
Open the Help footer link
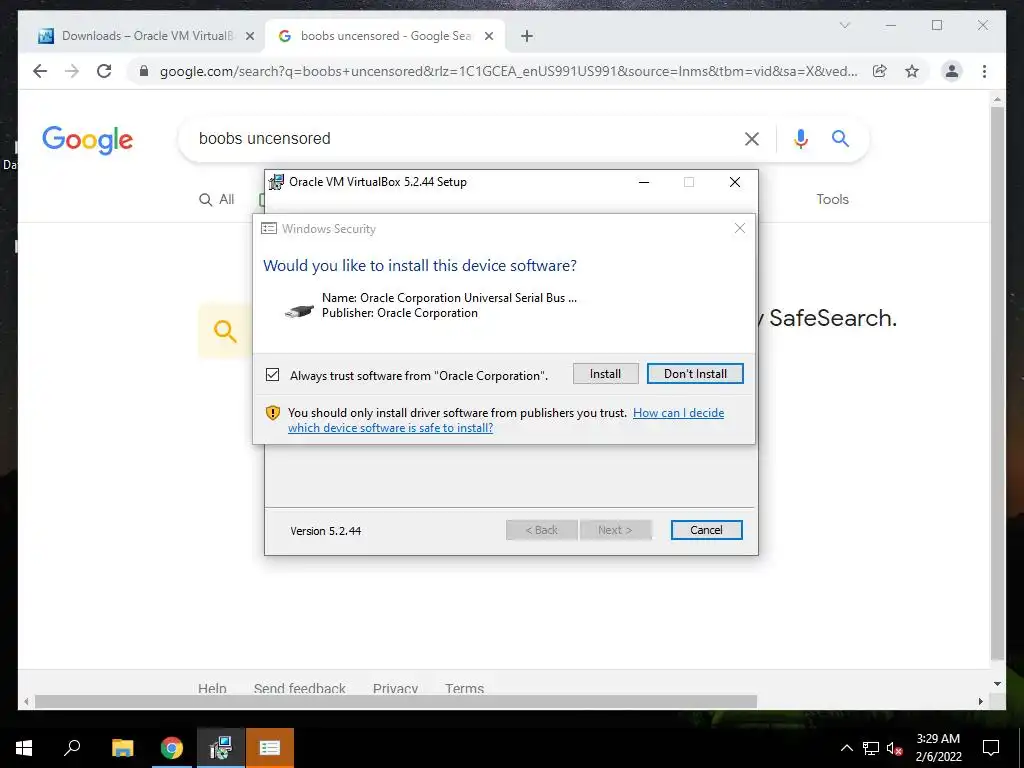pyautogui.click(x=212, y=688)
